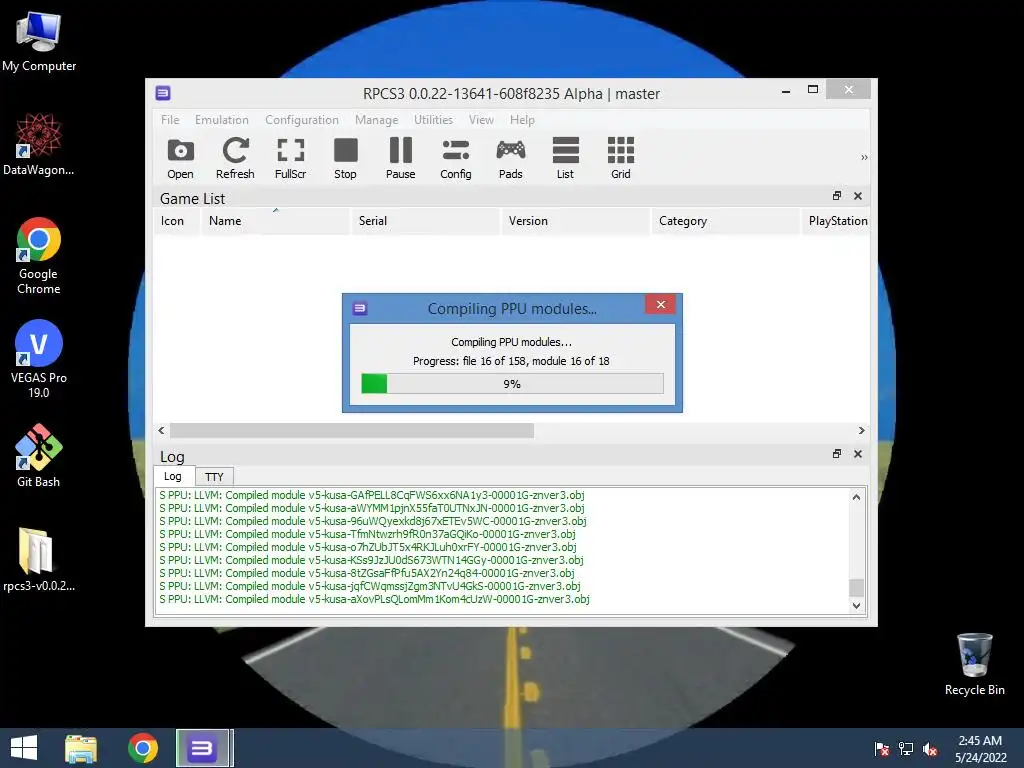Sort by the Category column header
This screenshot has width=1024, height=768.
[x=726, y=221]
